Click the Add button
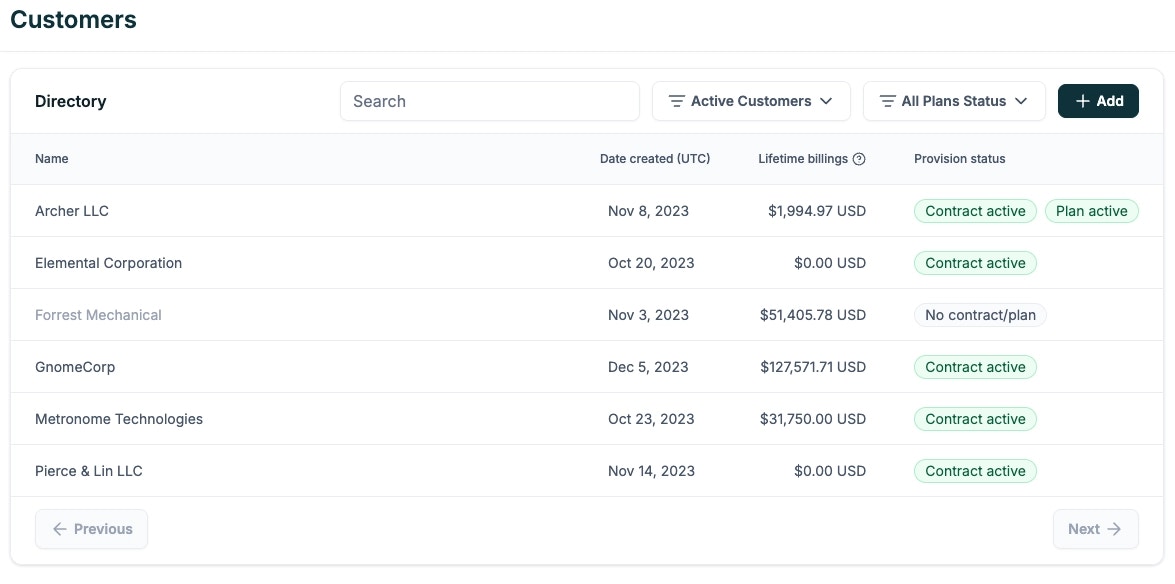This screenshot has width=1175, height=584. tap(1098, 101)
